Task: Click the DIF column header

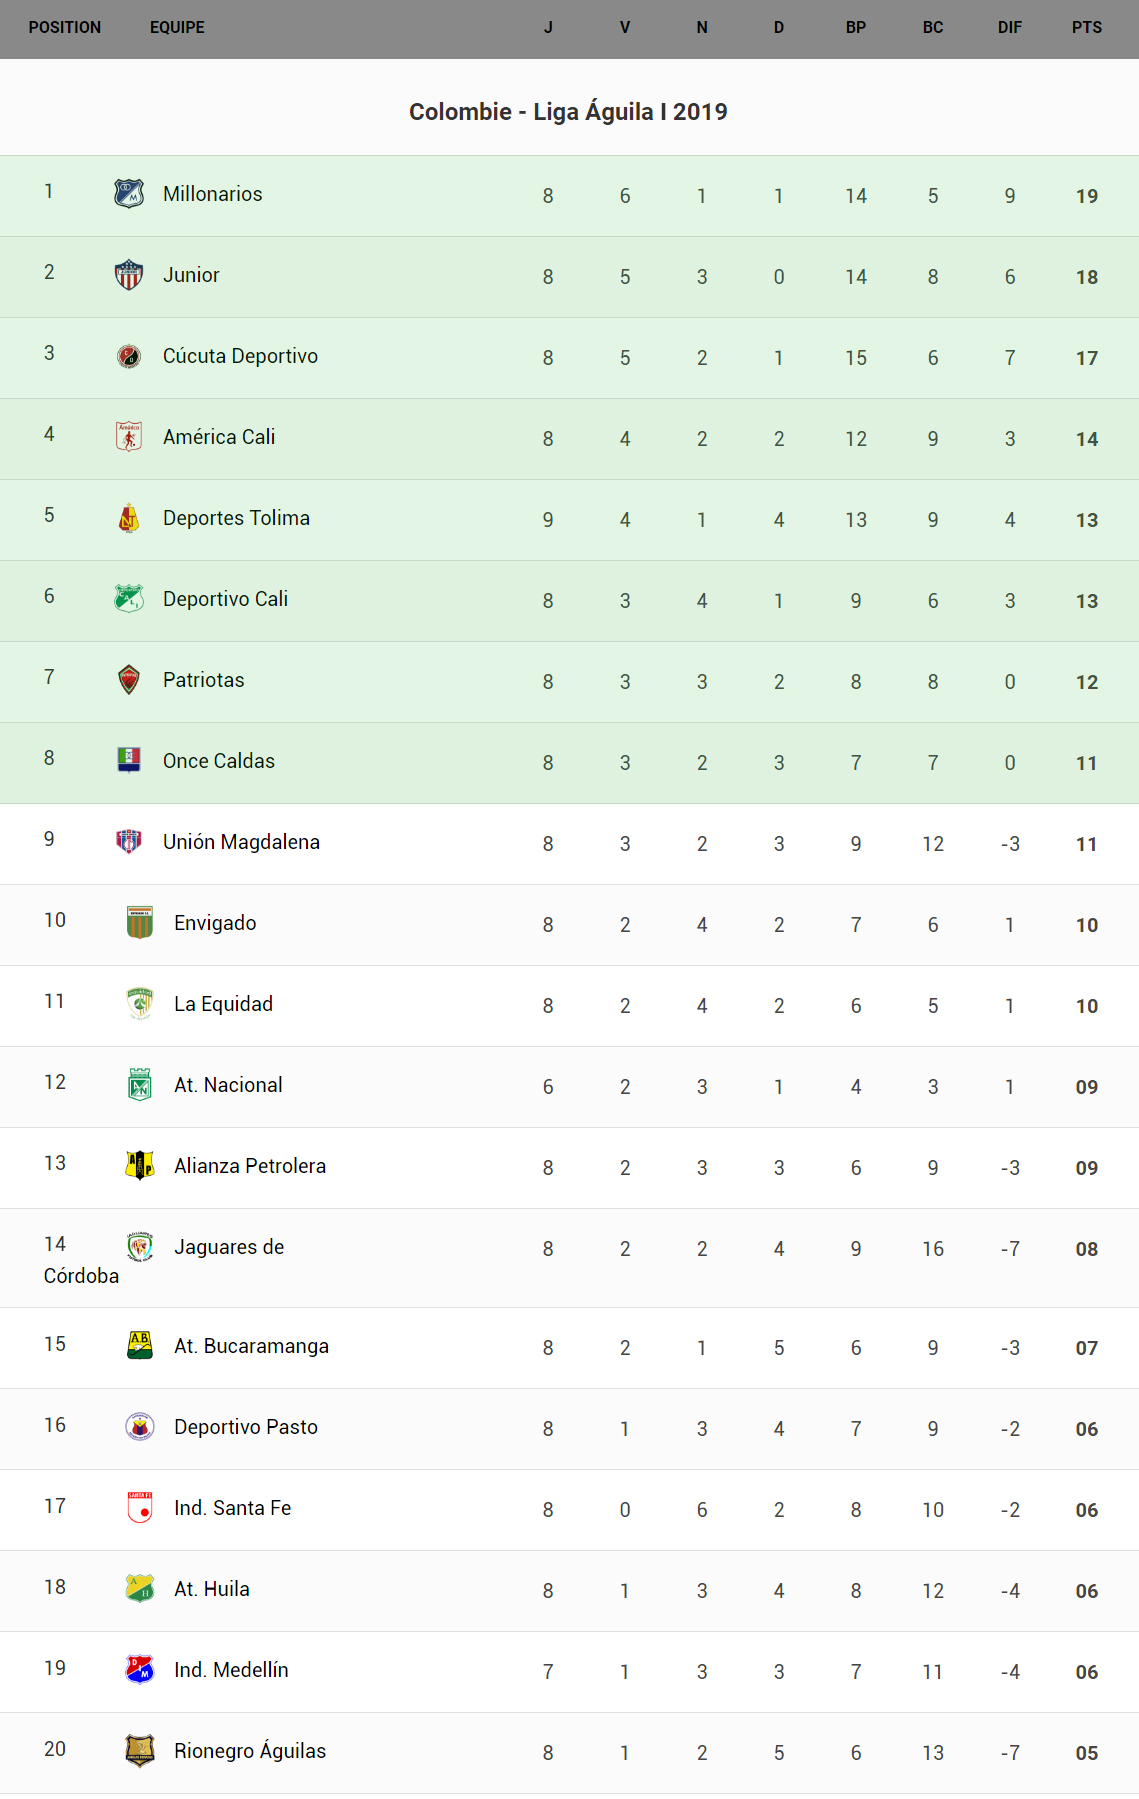Action: point(1009,28)
